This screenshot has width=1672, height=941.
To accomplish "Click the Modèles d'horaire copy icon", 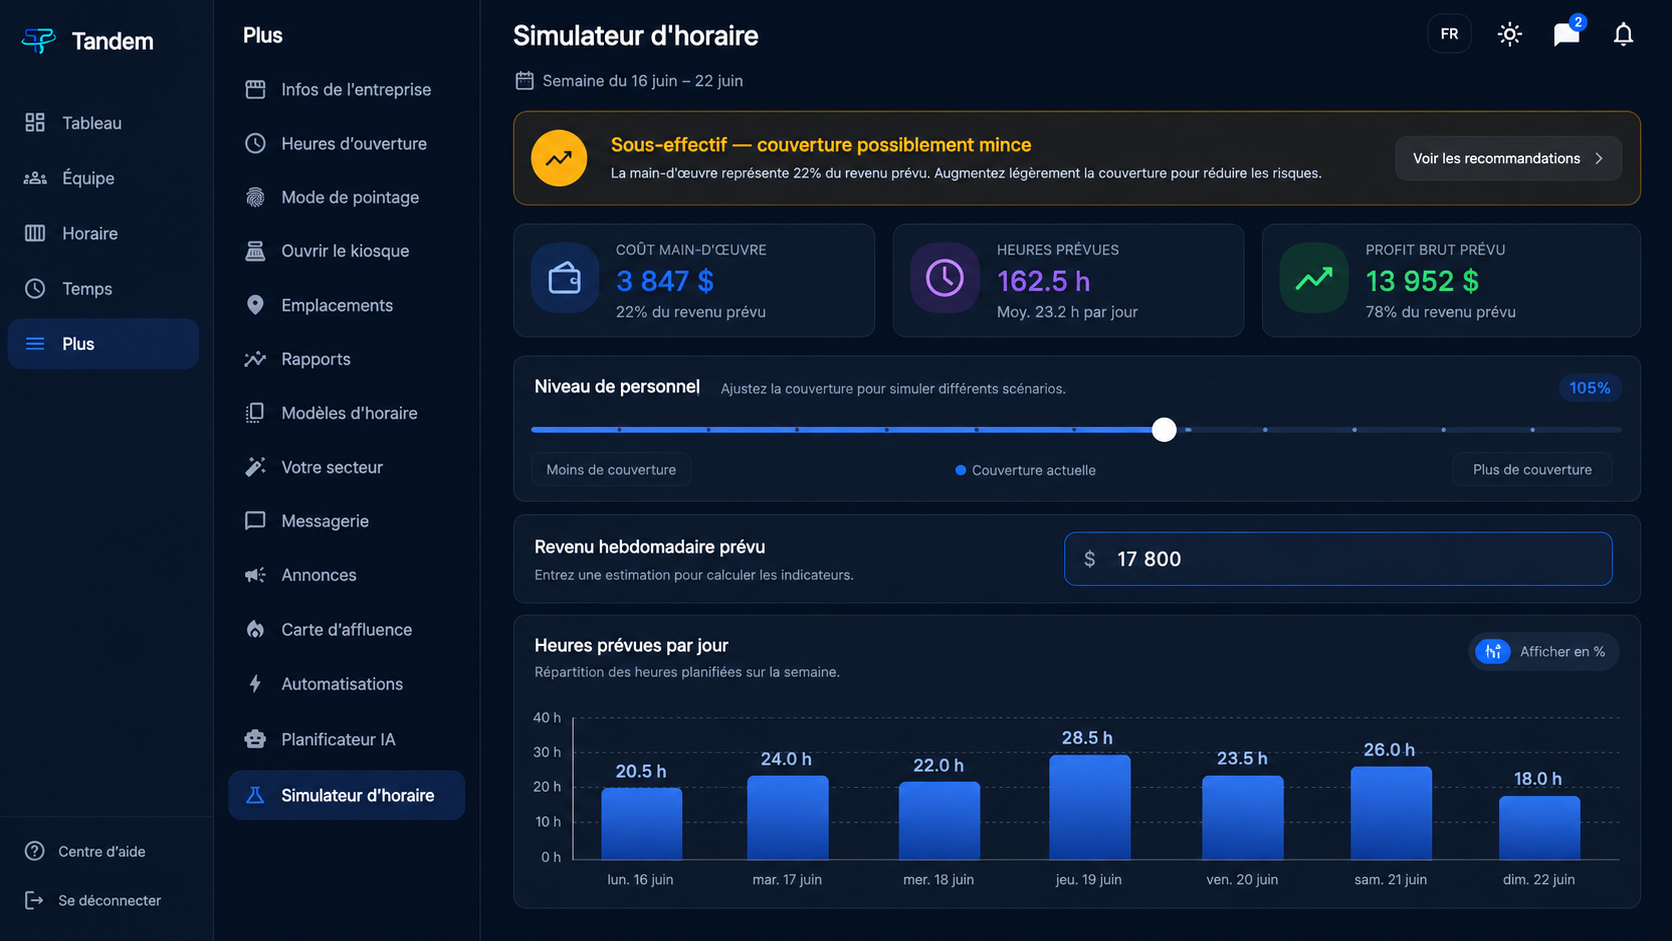I will tap(255, 413).
